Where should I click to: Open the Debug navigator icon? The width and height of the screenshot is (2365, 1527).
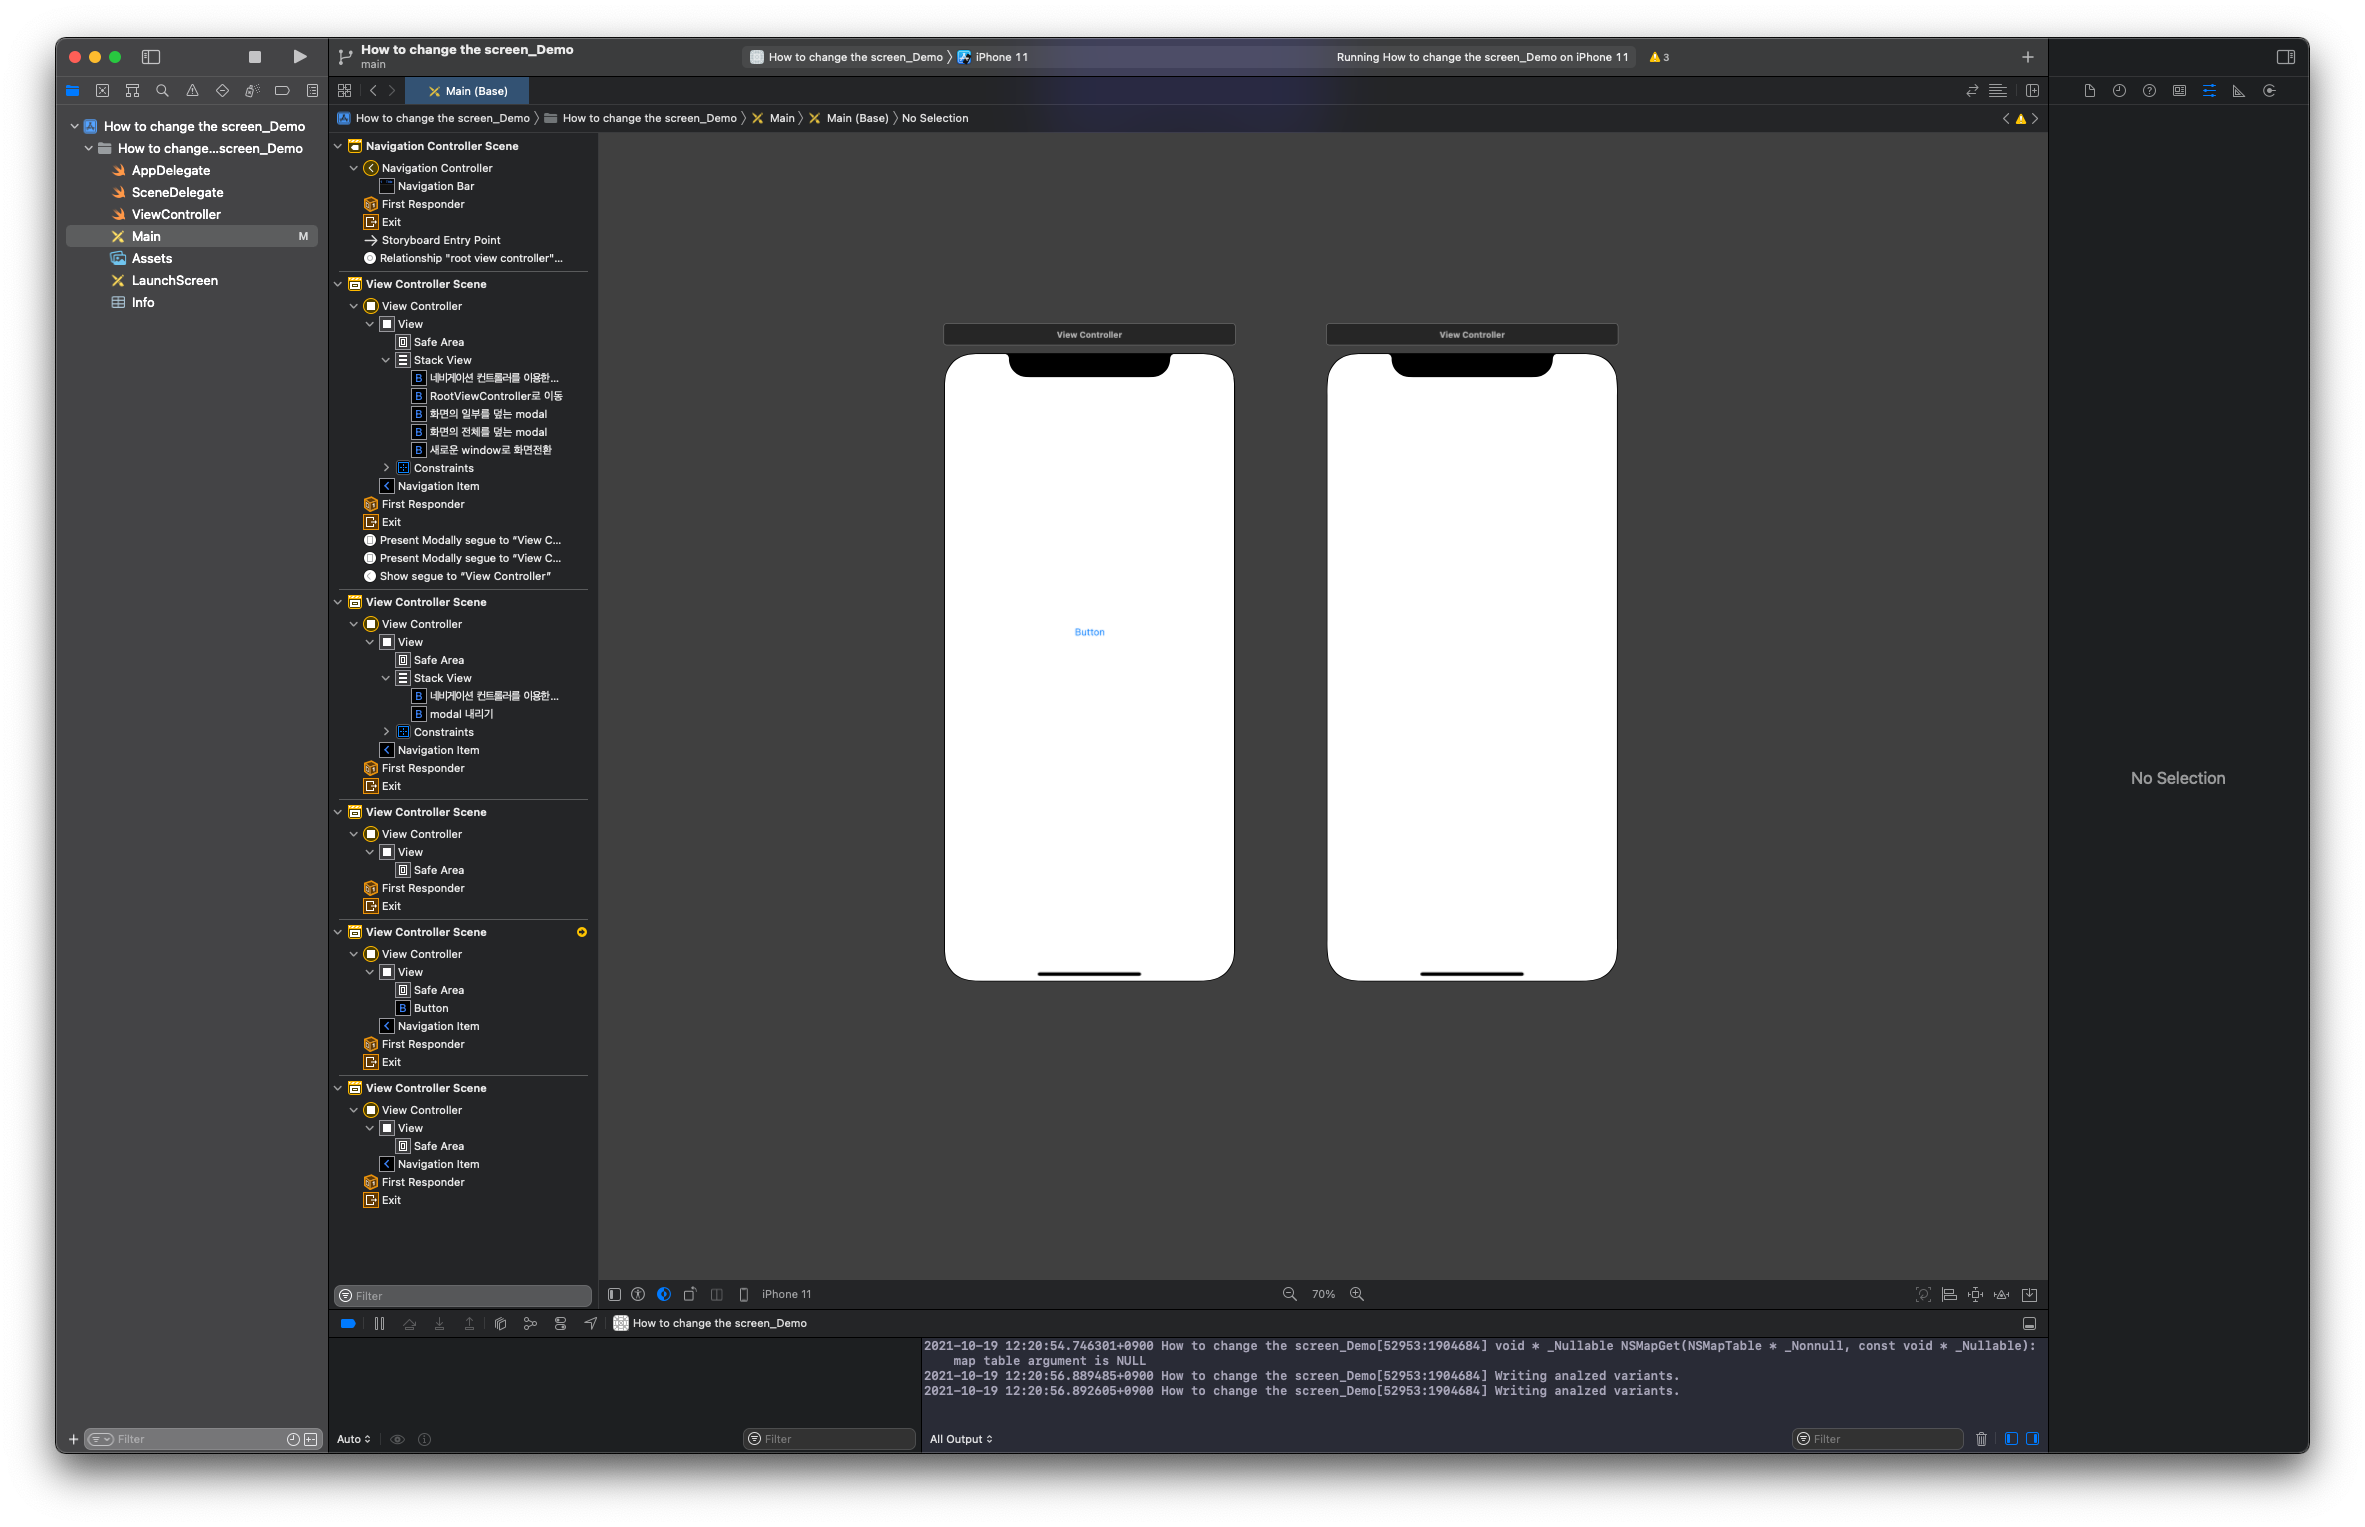point(252,91)
